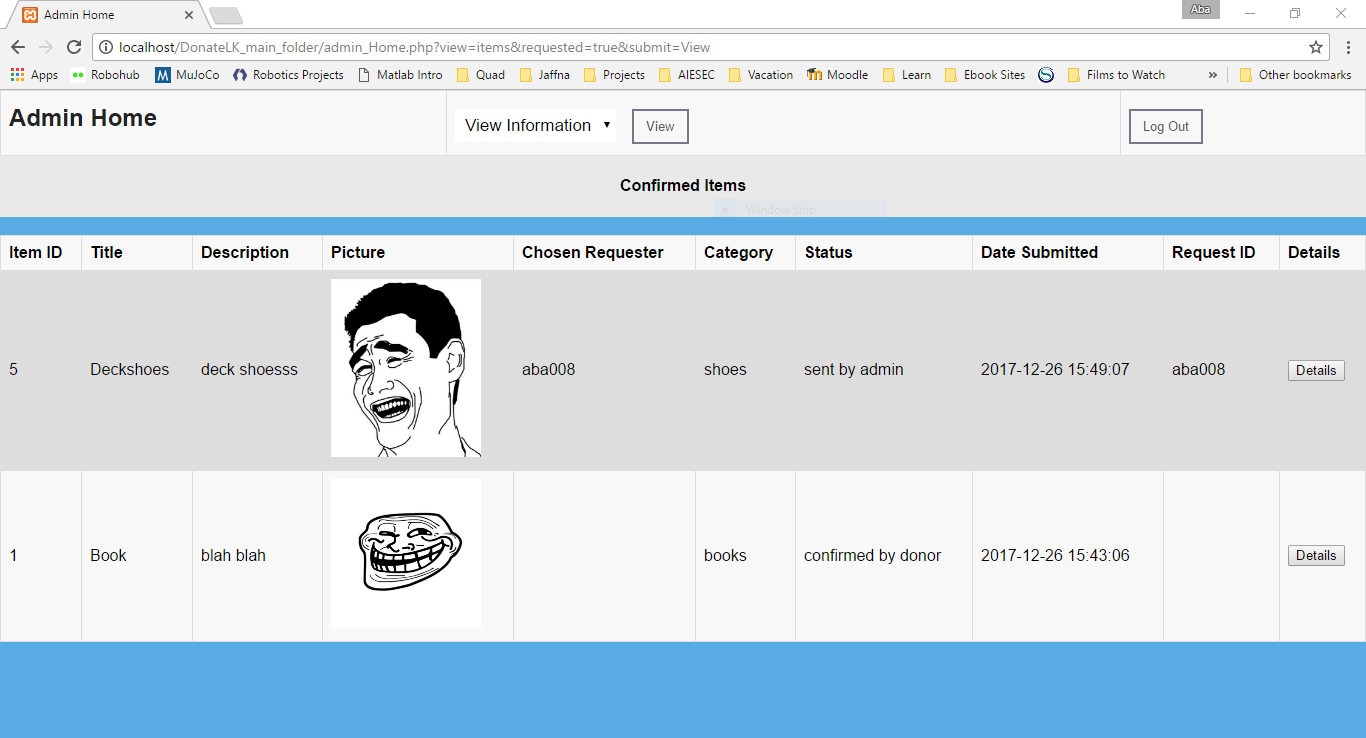Expand the View Information dropdown

(x=536, y=125)
